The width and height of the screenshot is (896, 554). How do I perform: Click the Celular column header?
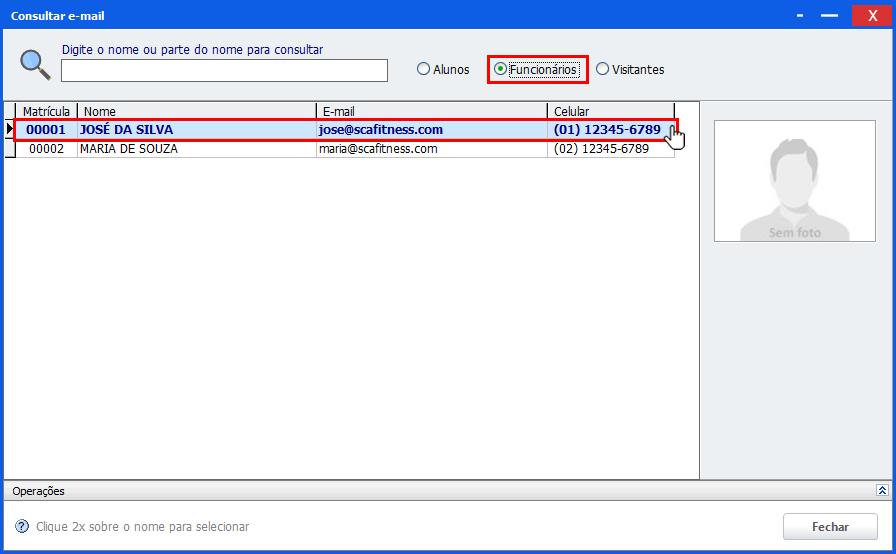pos(611,111)
